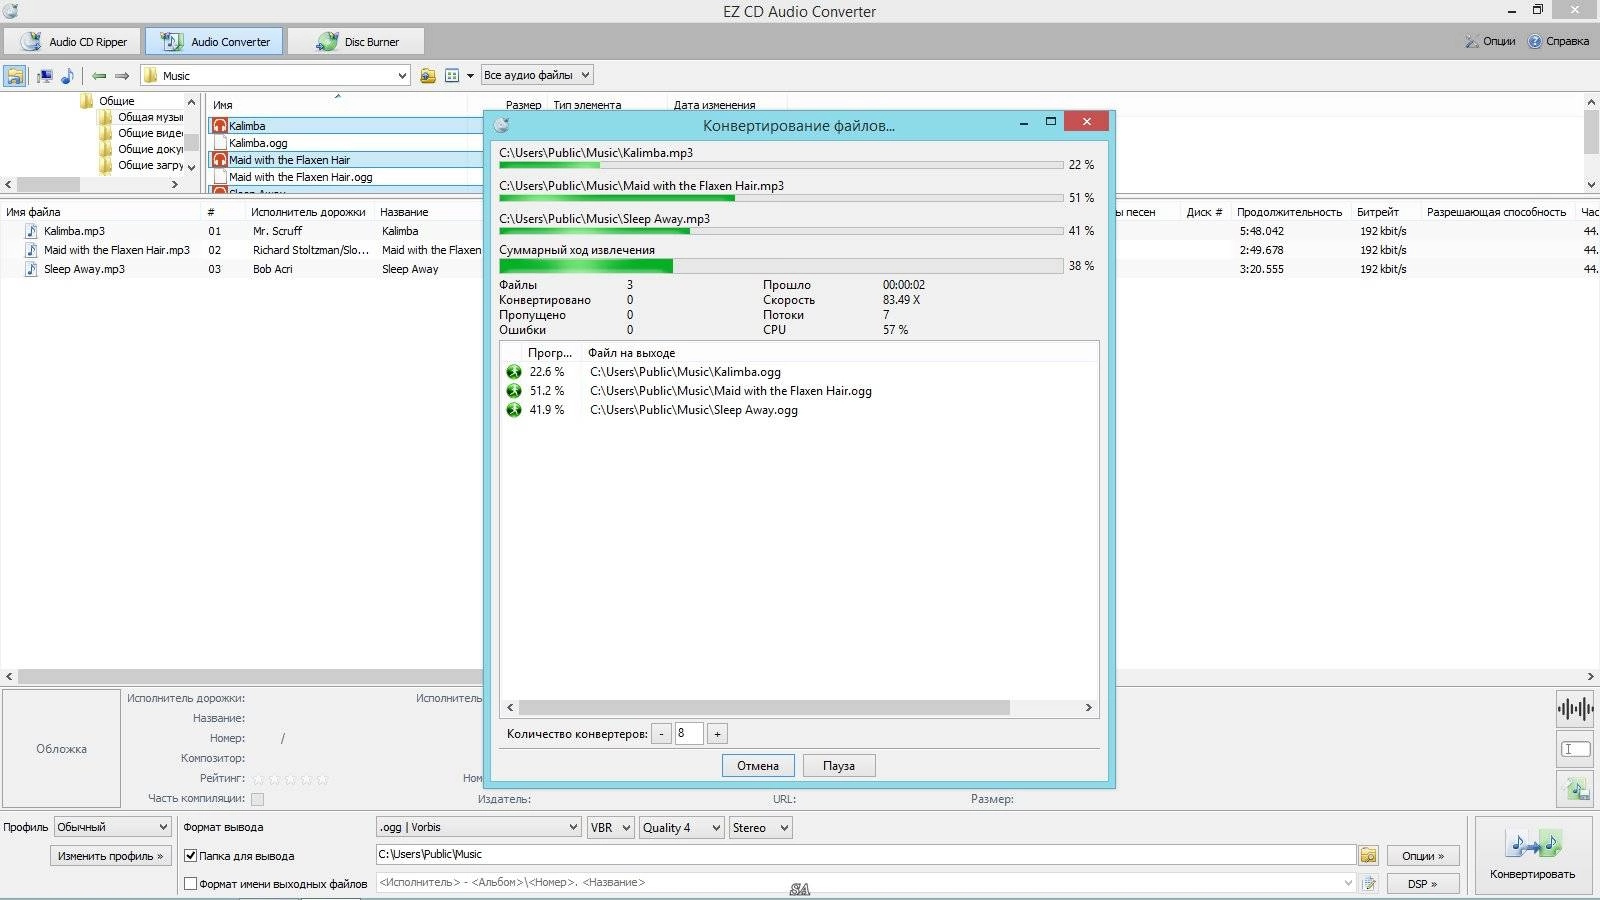Viewport: 1600px width, 900px height.
Task: Click the converter count field showing 8
Action: (x=689, y=733)
